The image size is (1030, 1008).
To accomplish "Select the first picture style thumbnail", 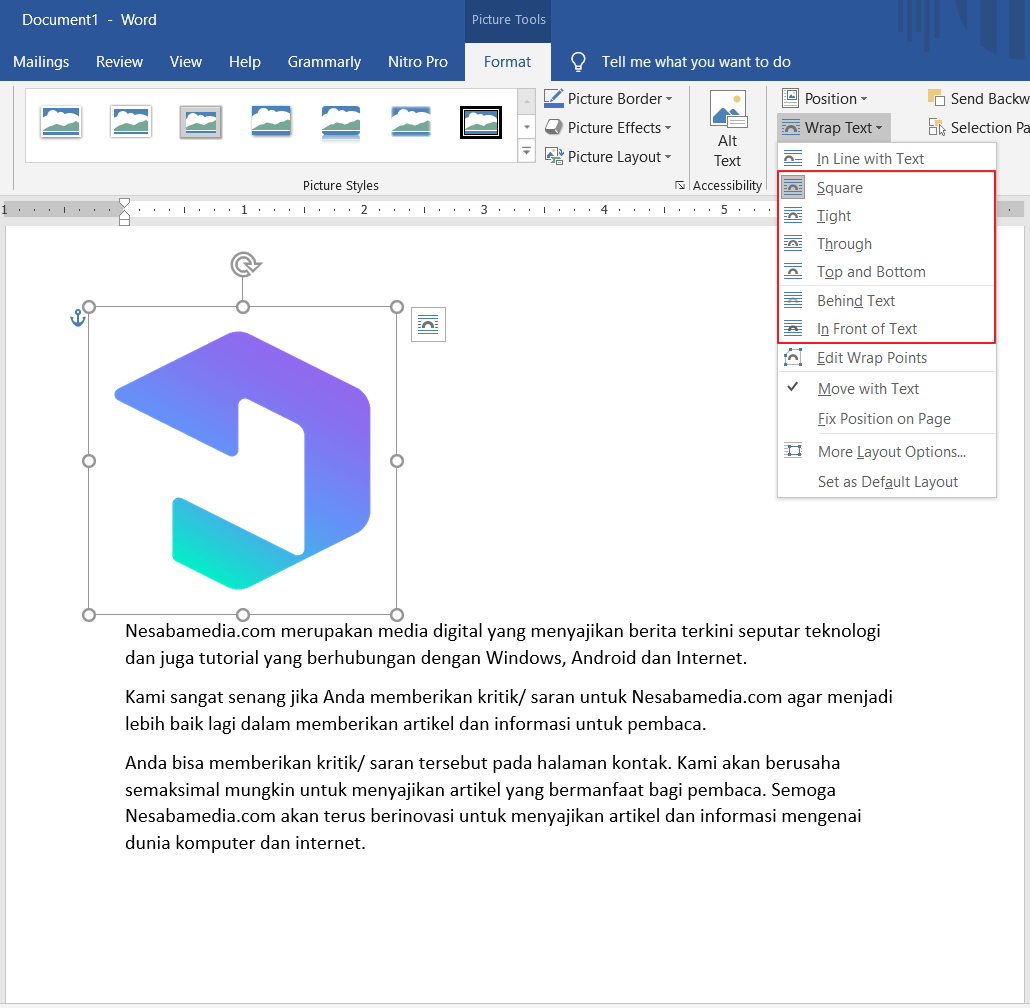I will tap(61, 122).
